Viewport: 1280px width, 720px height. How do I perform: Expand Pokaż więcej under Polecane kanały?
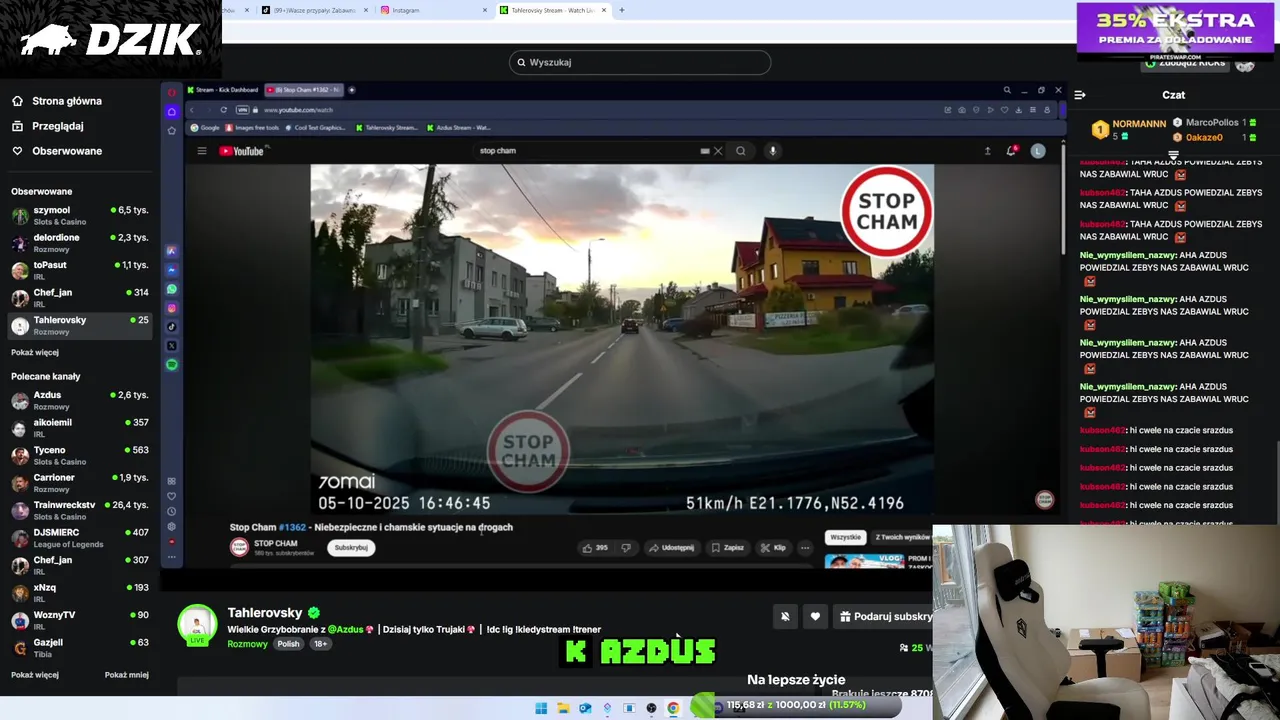35,675
